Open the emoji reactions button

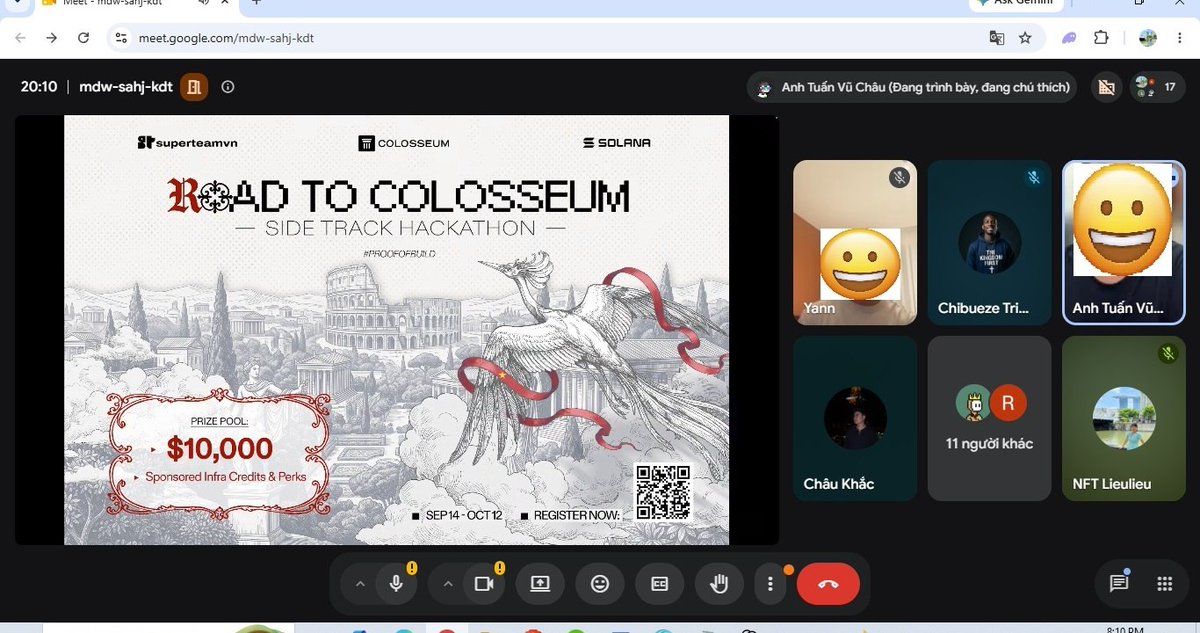tap(600, 584)
